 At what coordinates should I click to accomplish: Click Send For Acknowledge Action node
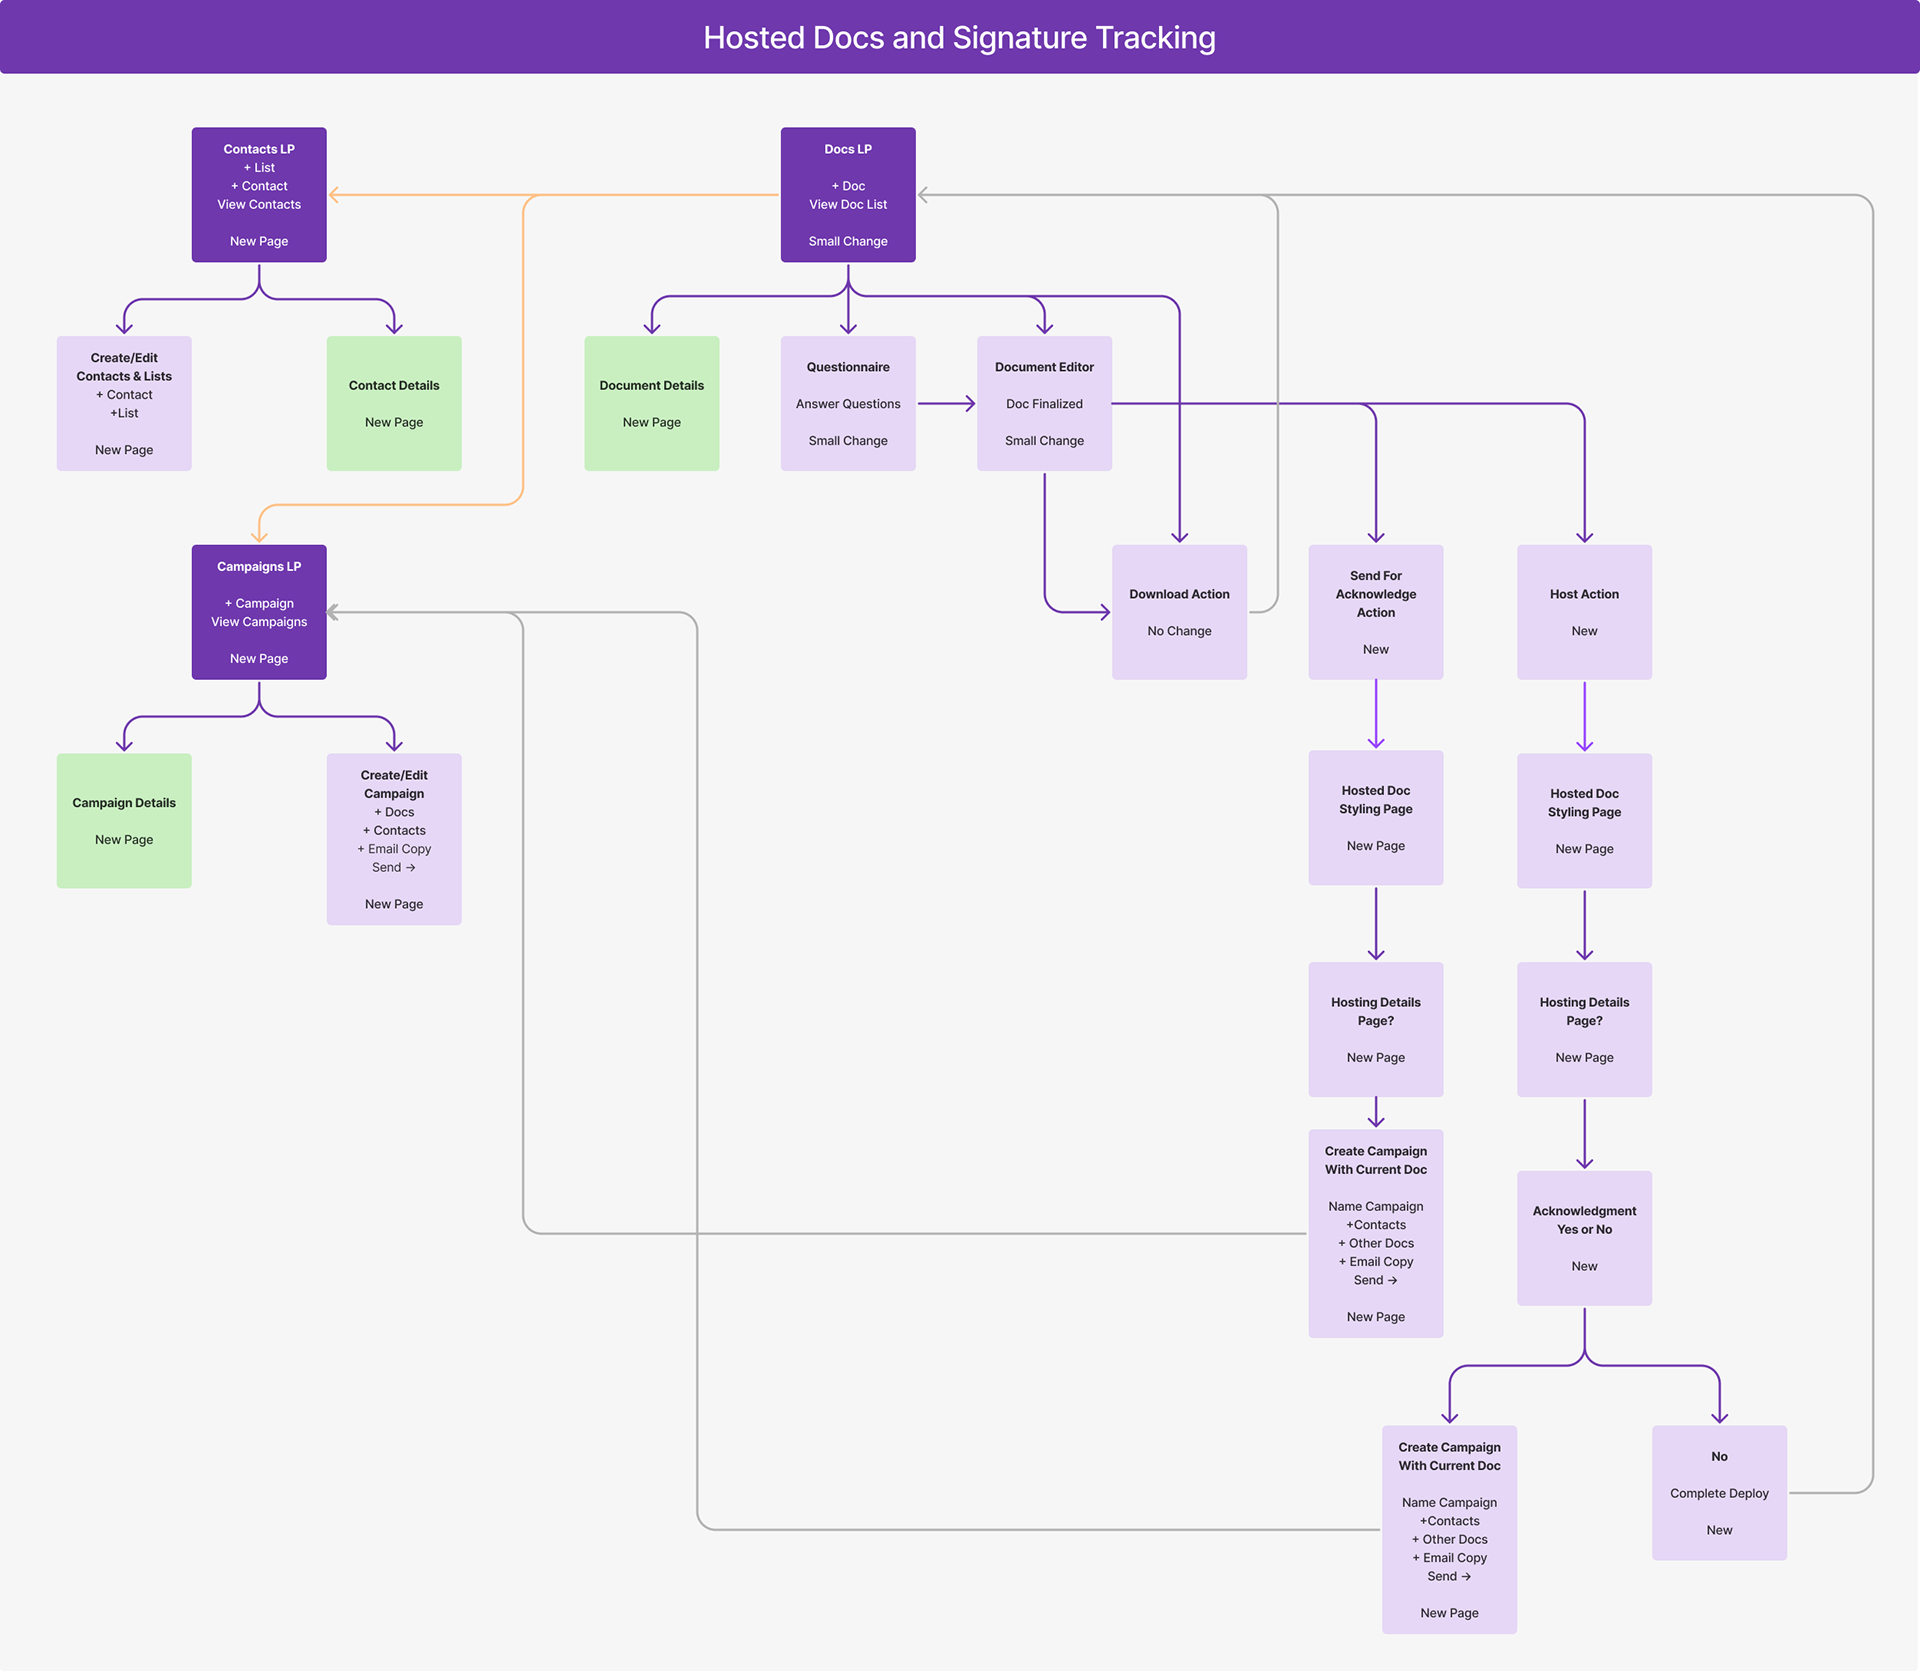1375,612
